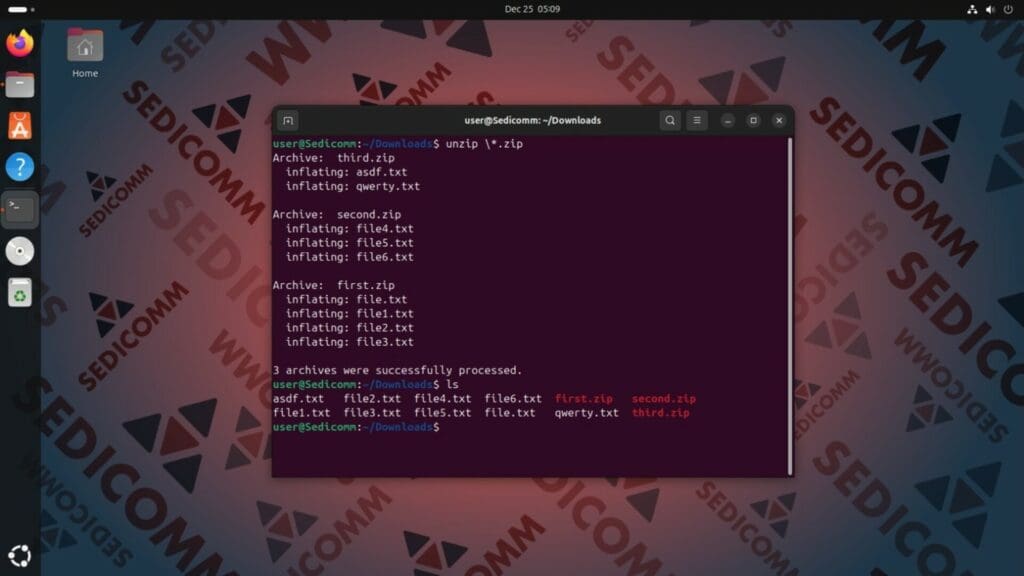The height and width of the screenshot is (576, 1024).
Task: Select the active Terminal icon in the dock
Action: pyautogui.click(x=20, y=209)
